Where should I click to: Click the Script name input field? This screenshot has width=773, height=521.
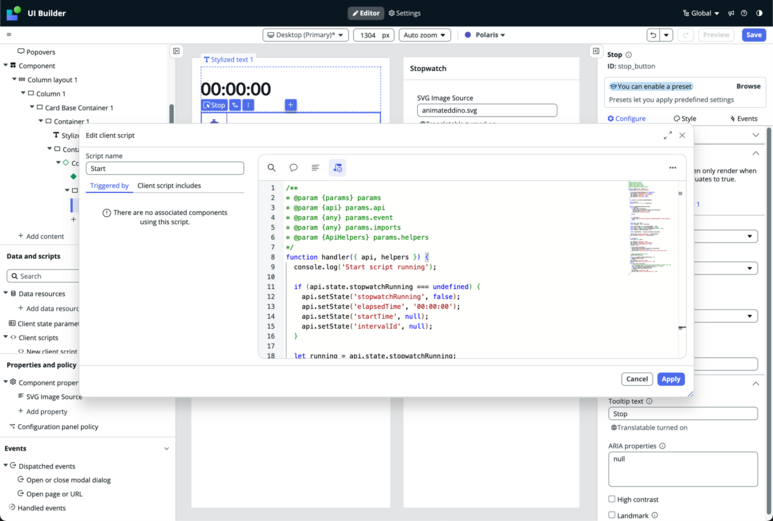[165, 169]
